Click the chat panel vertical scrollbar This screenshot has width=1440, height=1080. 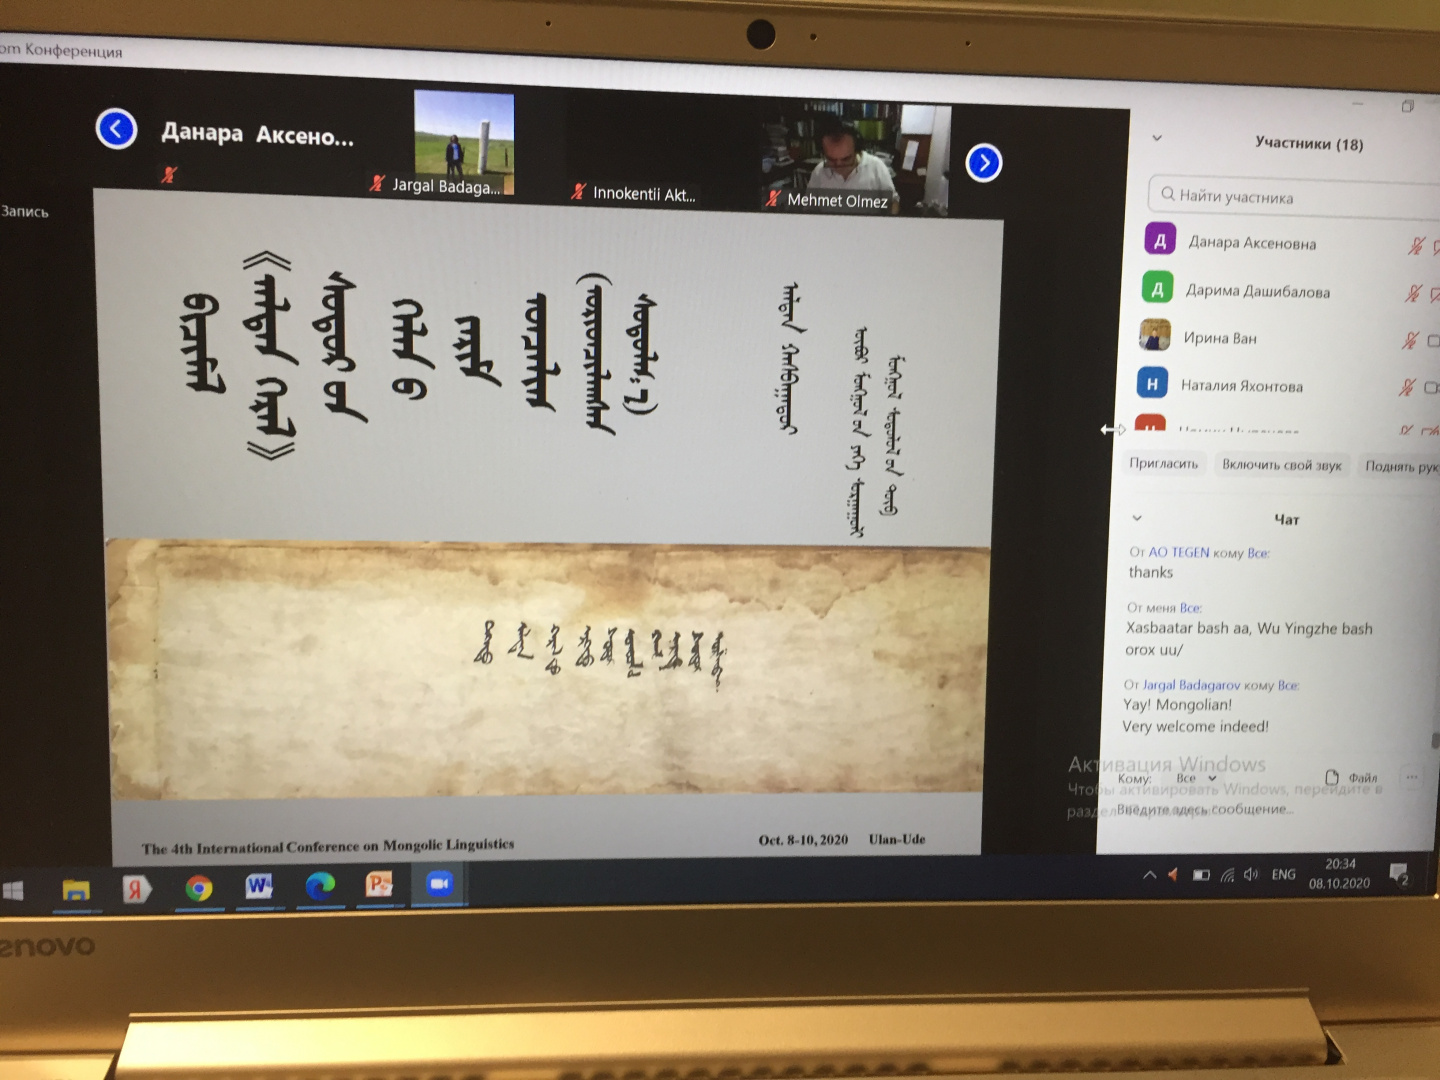pos(1434,740)
